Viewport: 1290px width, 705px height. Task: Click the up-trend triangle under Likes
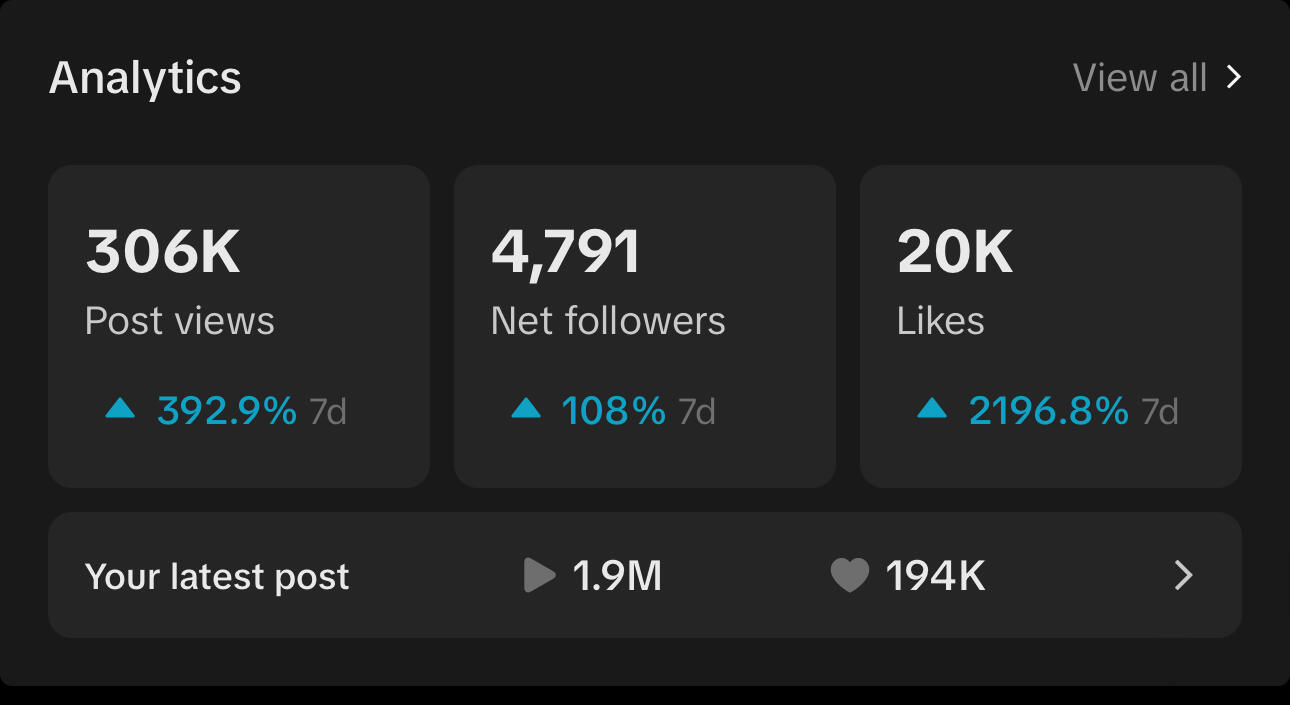[932, 408]
